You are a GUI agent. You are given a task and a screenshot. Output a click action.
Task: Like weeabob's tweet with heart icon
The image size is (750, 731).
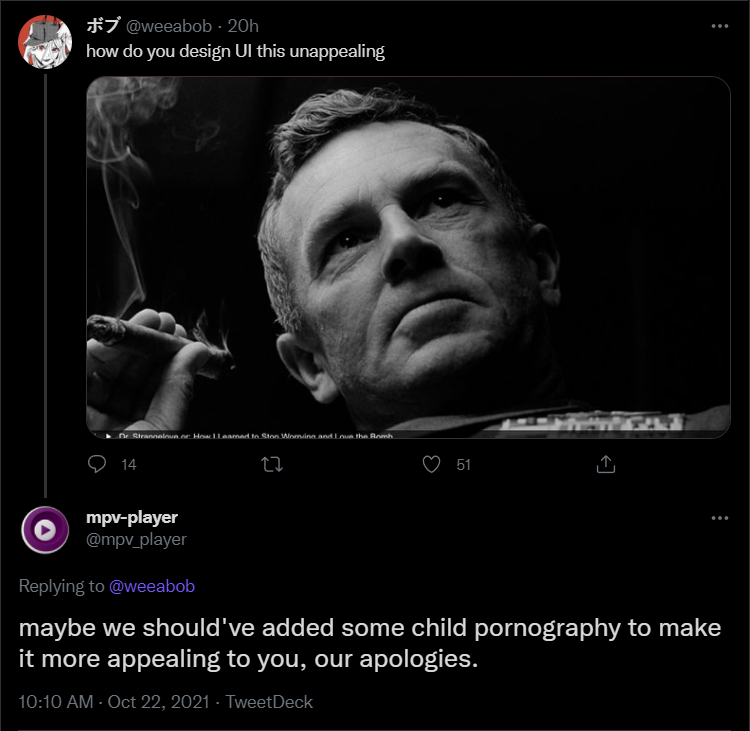click(x=431, y=464)
